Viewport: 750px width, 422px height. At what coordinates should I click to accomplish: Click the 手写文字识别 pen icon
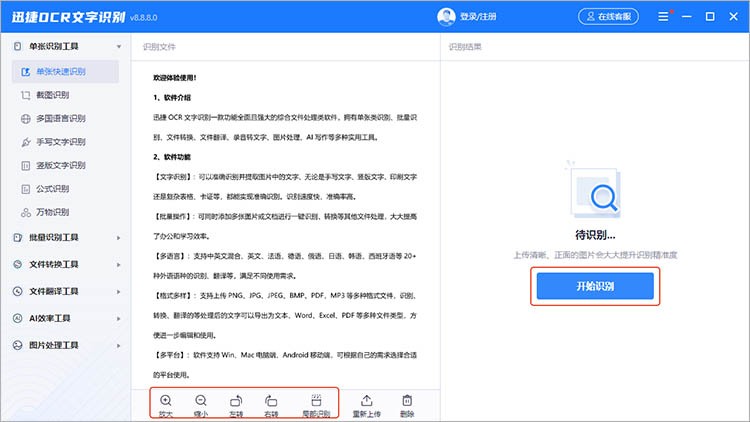coord(26,142)
